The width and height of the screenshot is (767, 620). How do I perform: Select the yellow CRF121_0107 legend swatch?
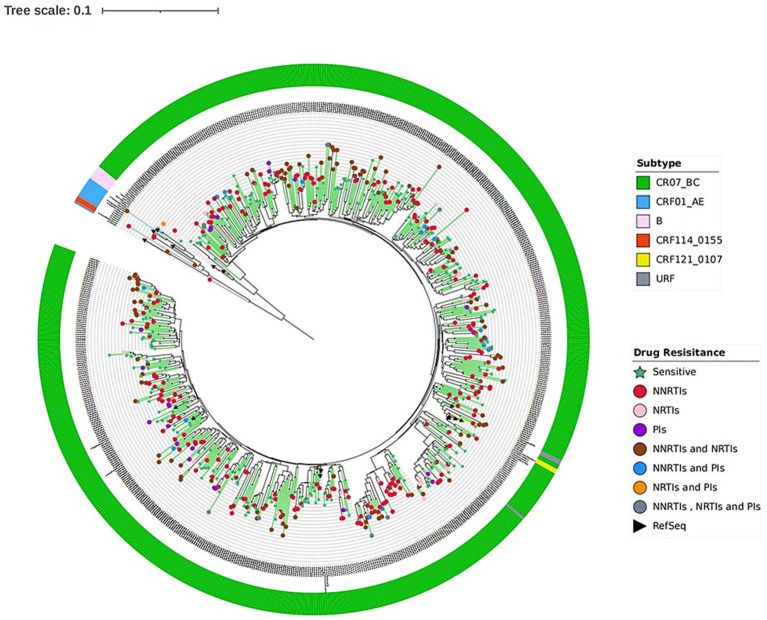click(x=643, y=259)
